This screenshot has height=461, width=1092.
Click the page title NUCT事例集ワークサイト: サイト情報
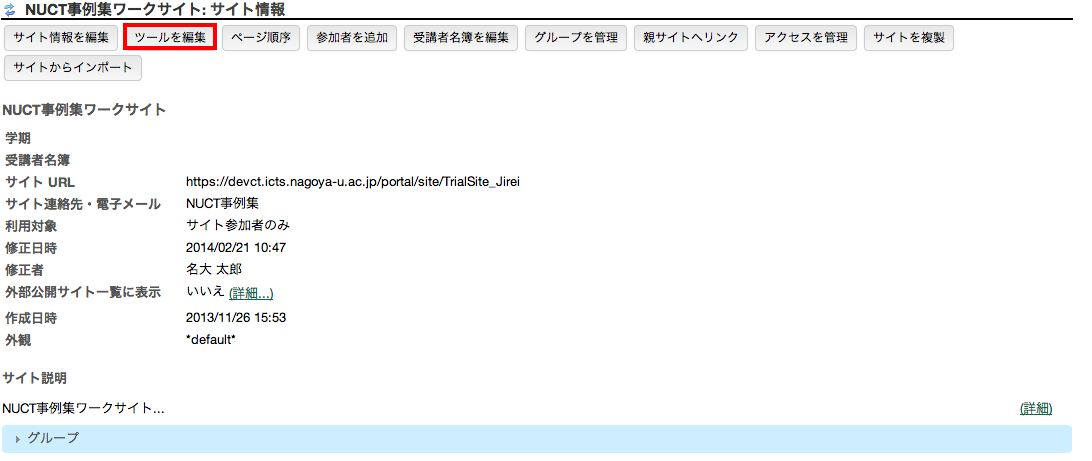(x=155, y=10)
